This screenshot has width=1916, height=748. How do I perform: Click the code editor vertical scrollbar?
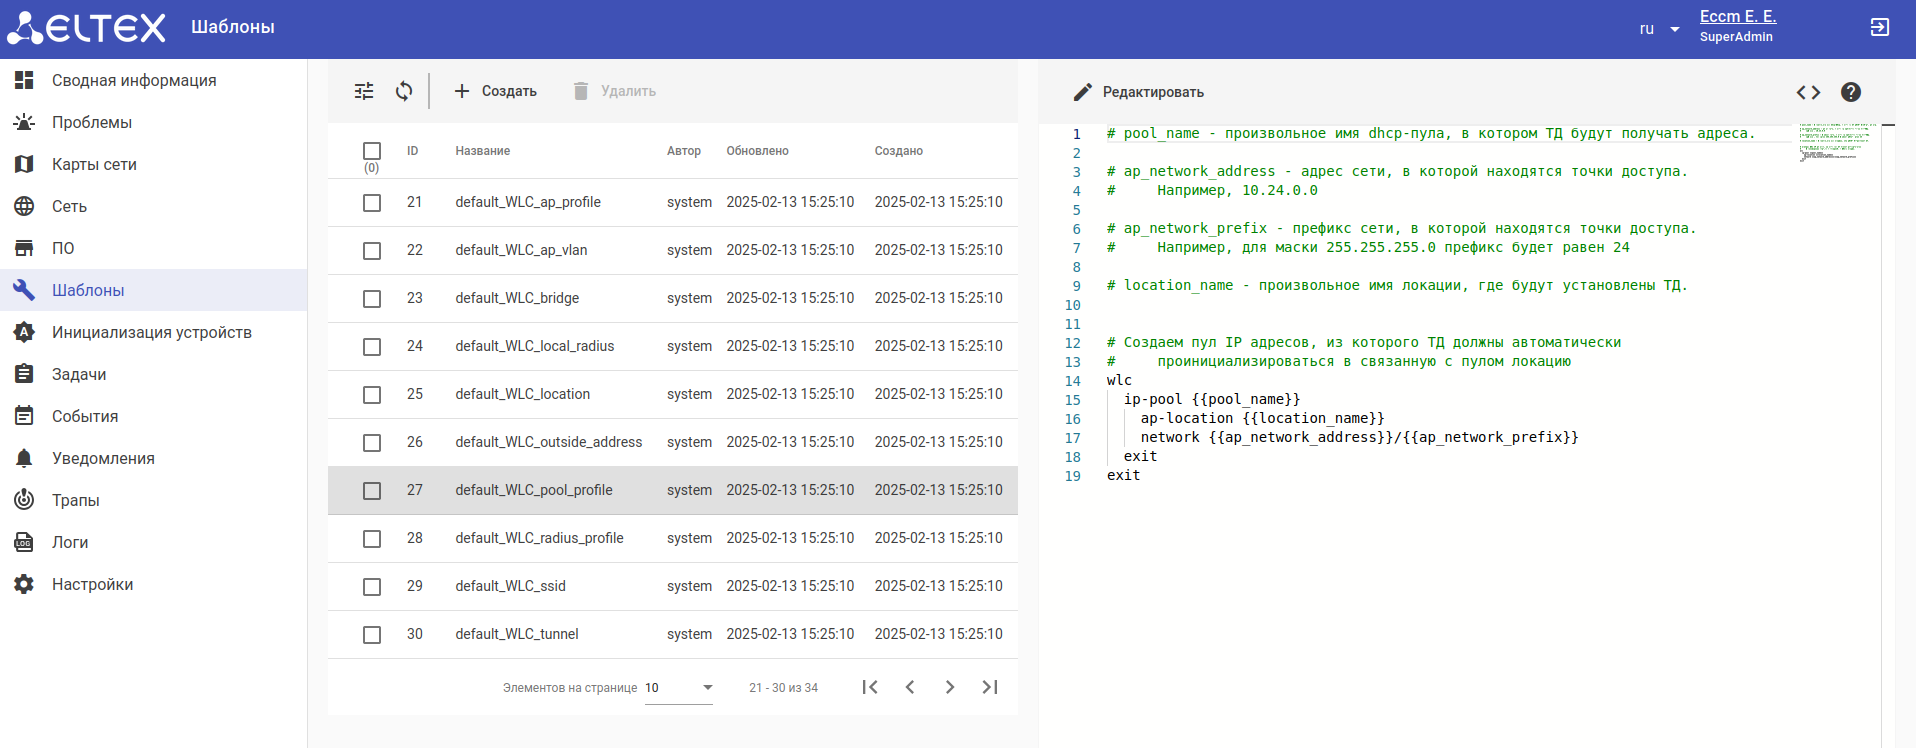pyautogui.click(x=1888, y=400)
